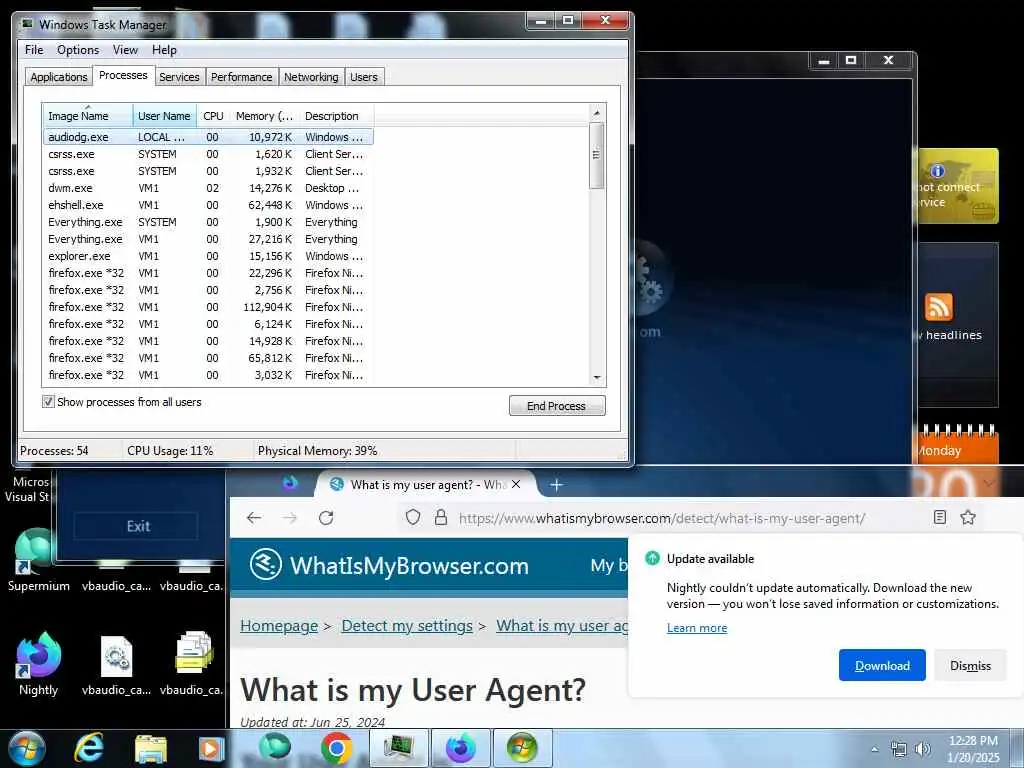Switch to Services tab
1024x768 pixels.
pos(179,77)
